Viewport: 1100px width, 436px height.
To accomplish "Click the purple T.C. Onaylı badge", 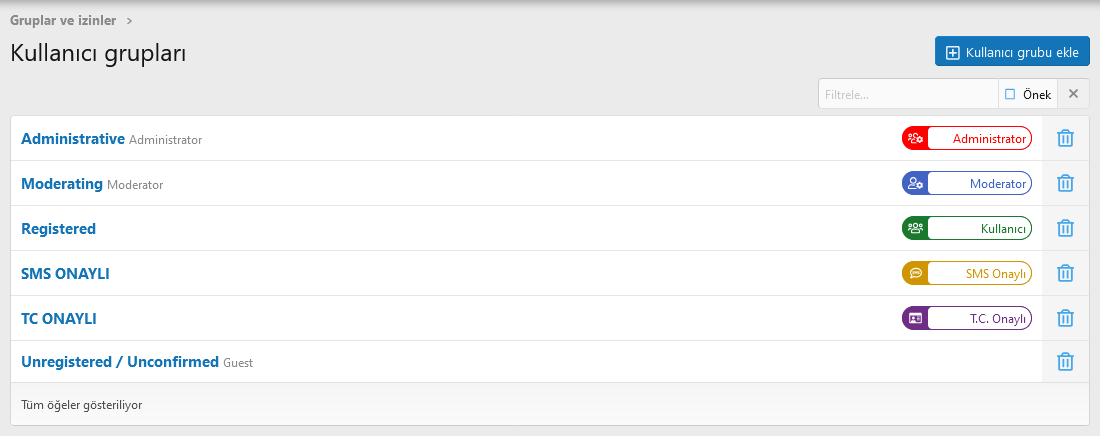I will [966, 318].
